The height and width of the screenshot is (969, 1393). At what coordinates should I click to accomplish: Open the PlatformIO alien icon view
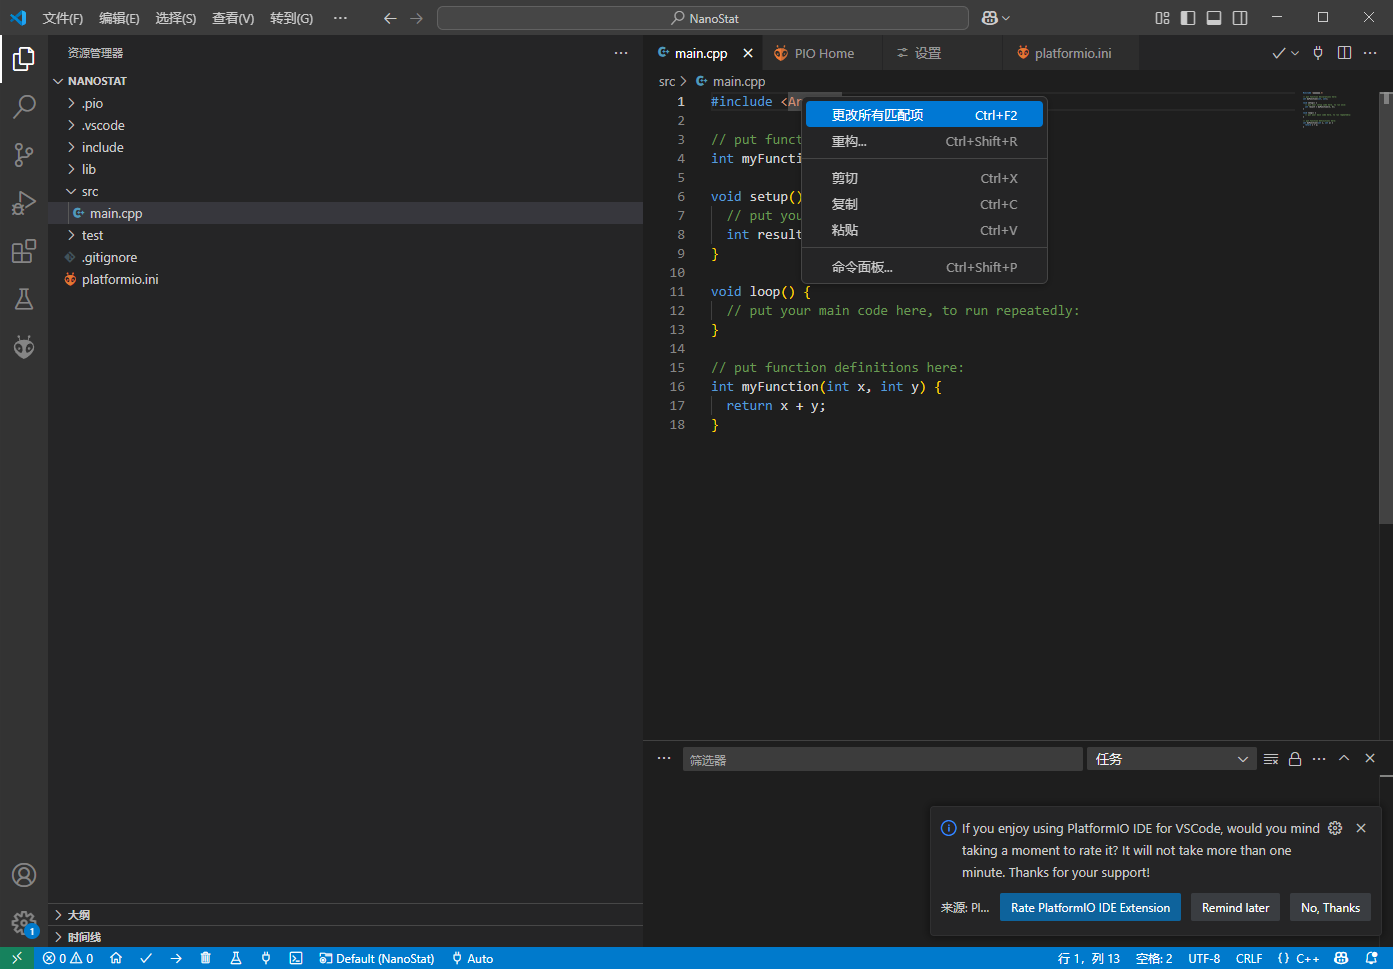pos(24,347)
